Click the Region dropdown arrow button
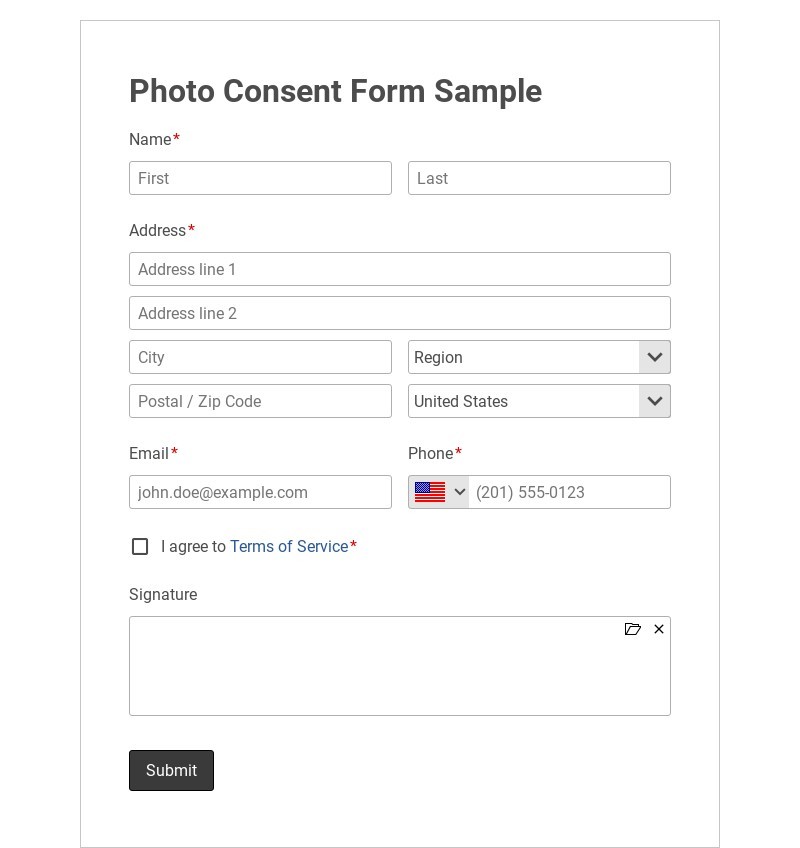The image size is (800, 848). [x=655, y=357]
